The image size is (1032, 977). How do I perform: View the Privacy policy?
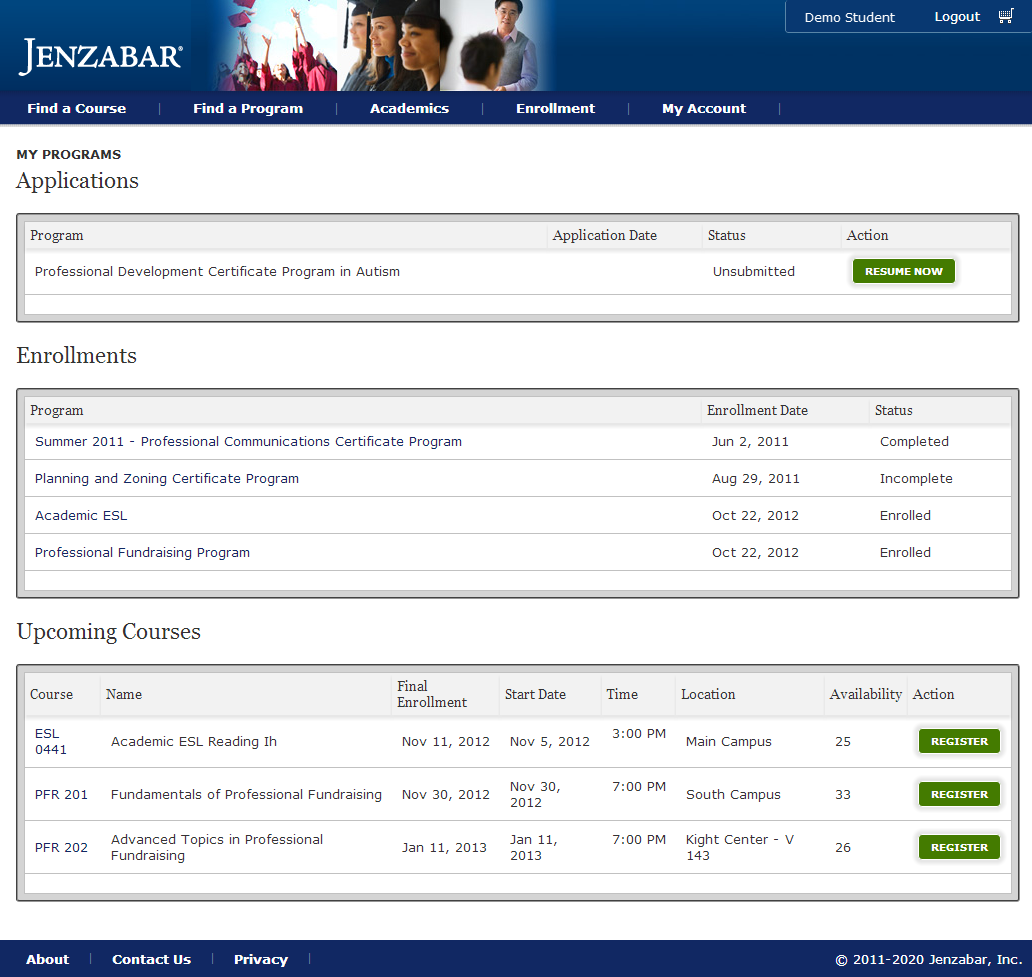coord(260,959)
